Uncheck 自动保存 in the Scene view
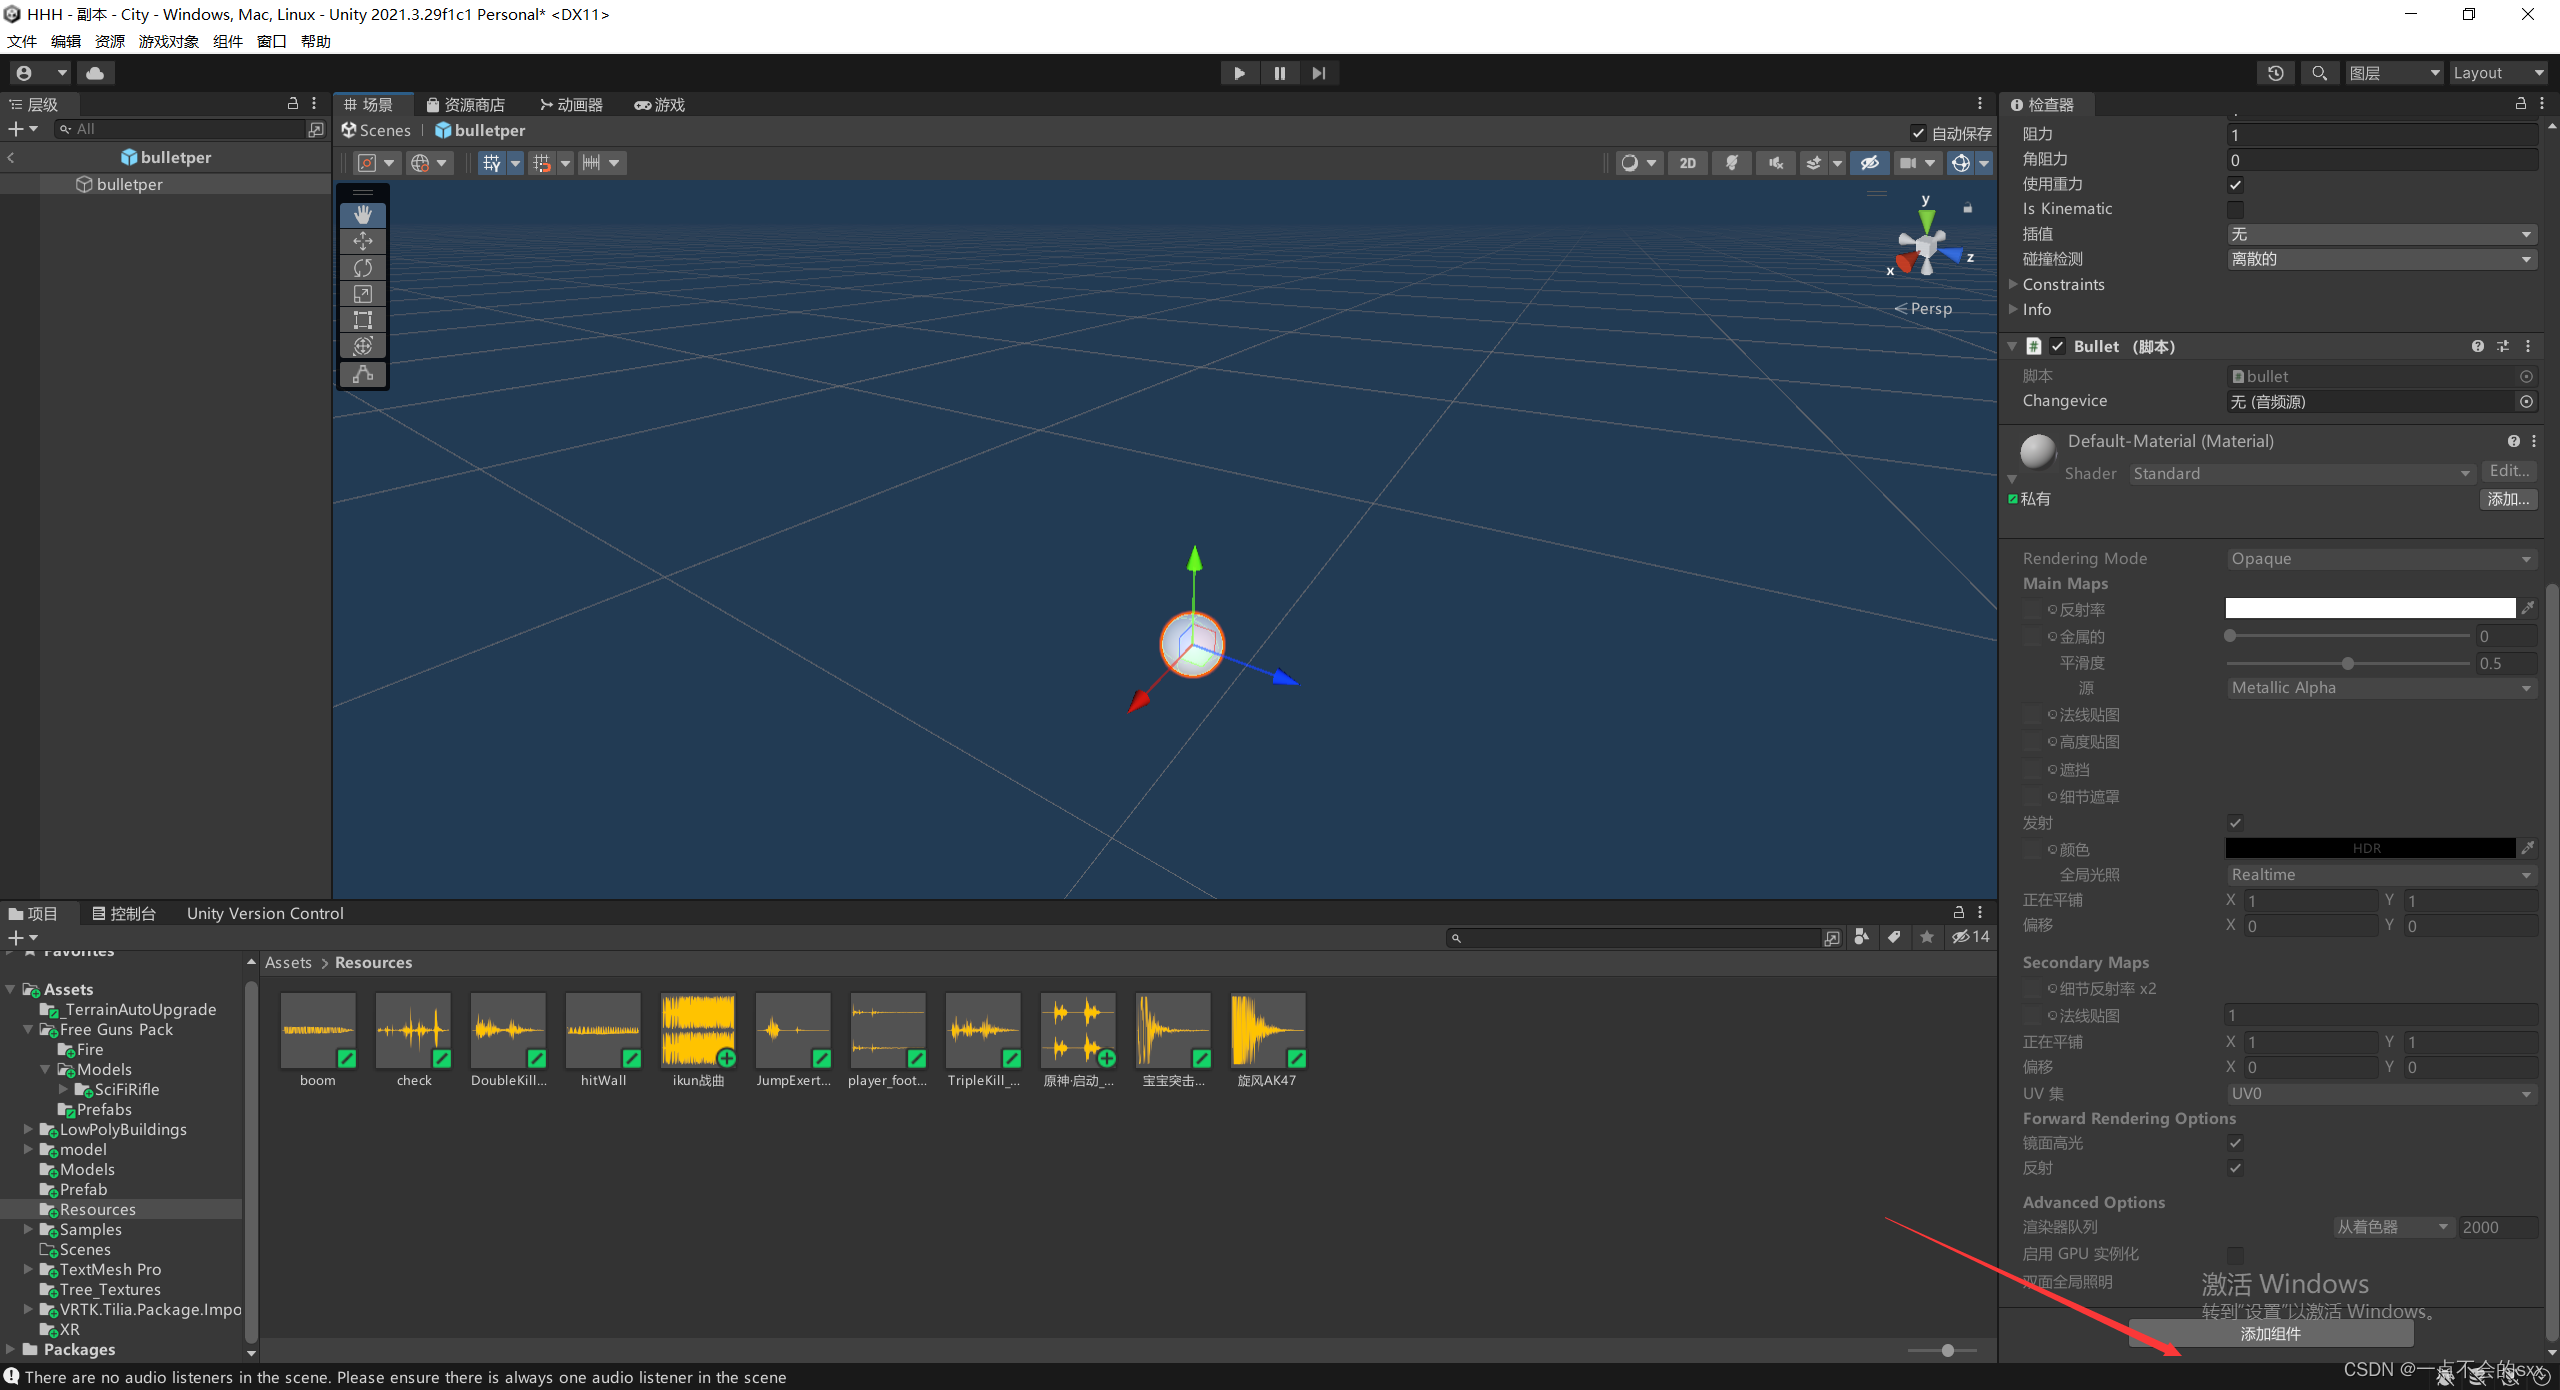The height and width of the screenshot is (1390, 2560). (1918, 132)
